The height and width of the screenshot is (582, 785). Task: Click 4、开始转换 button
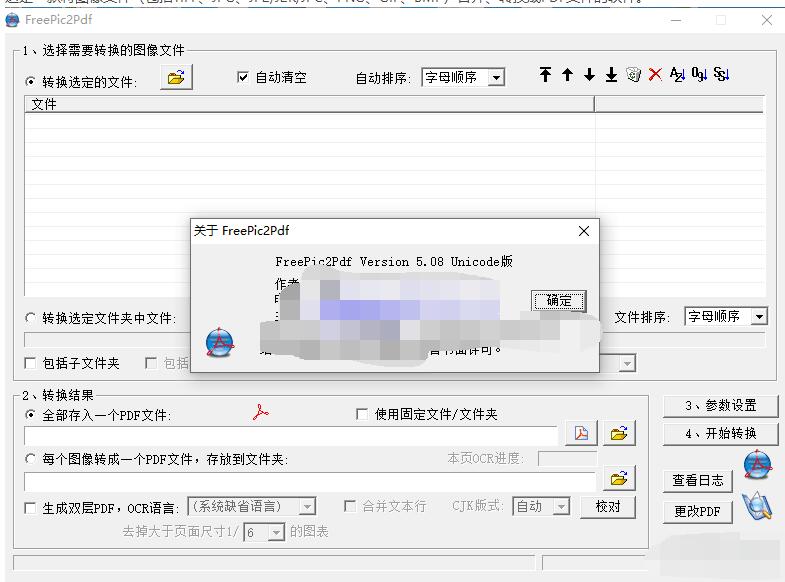721,434
